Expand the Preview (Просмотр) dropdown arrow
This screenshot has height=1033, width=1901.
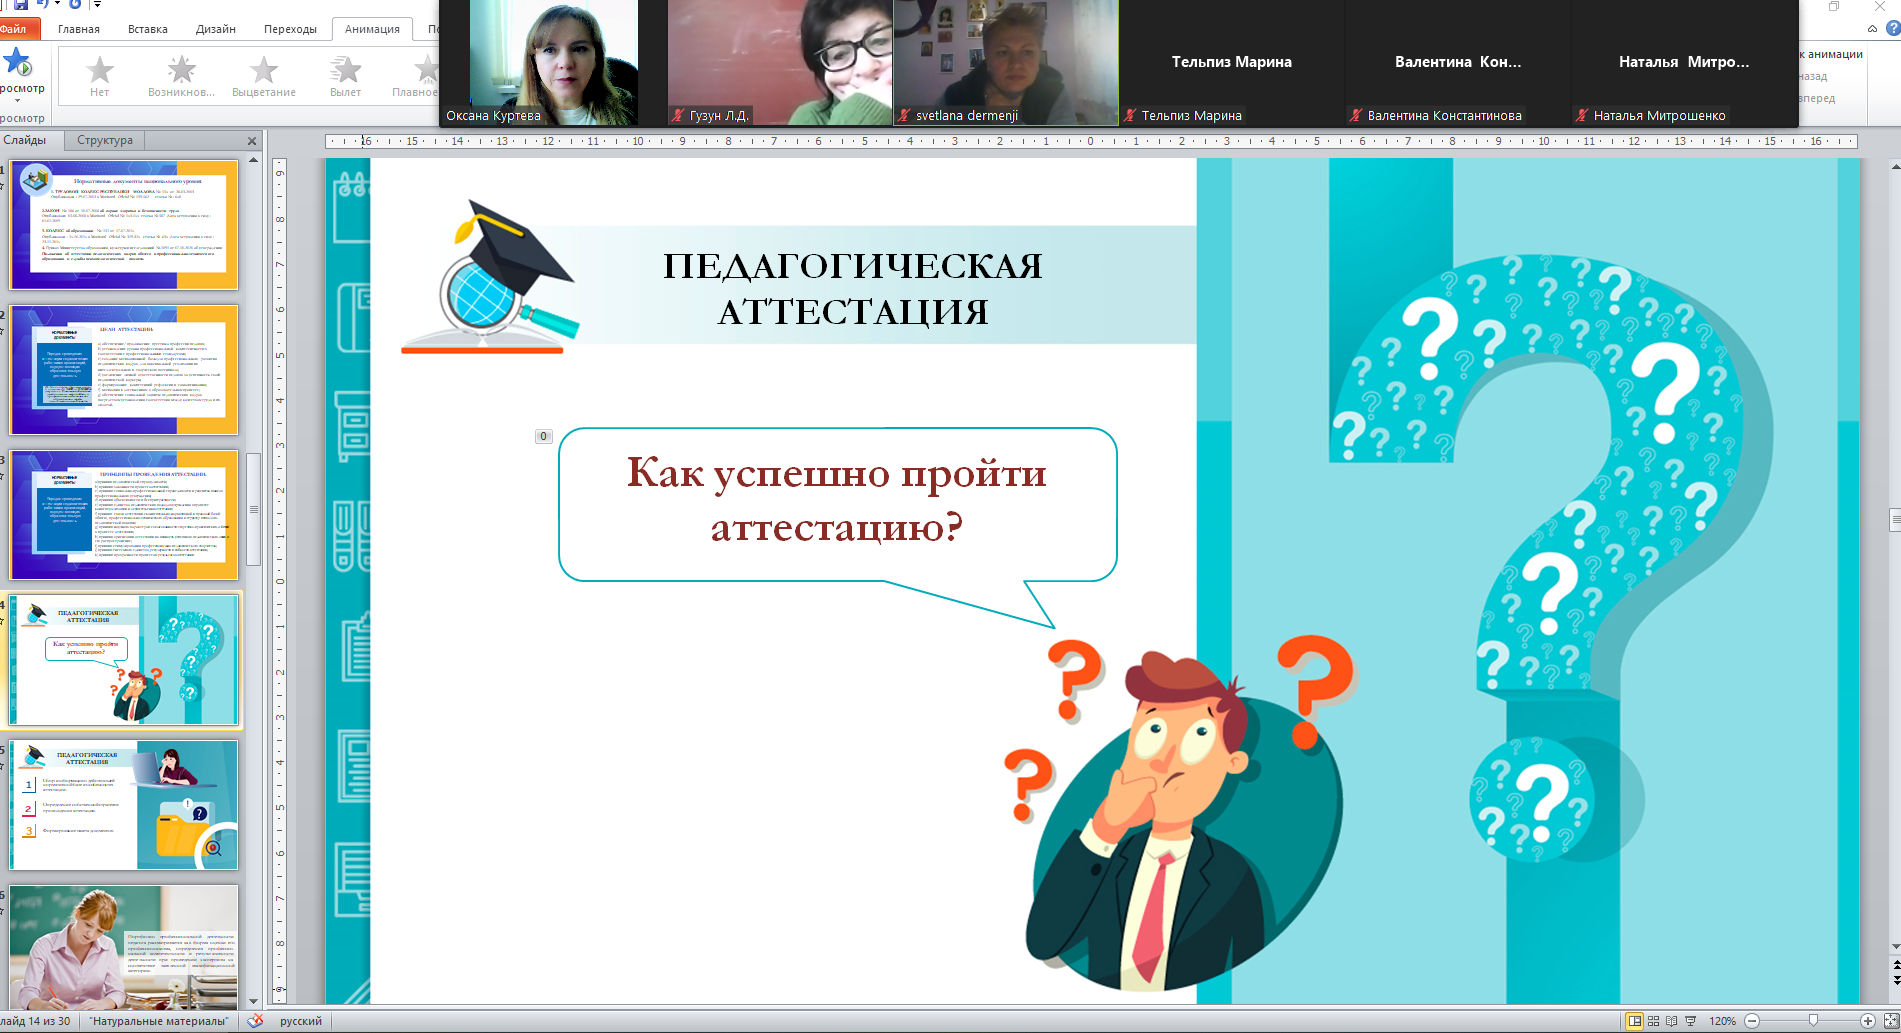pos(17,100)
